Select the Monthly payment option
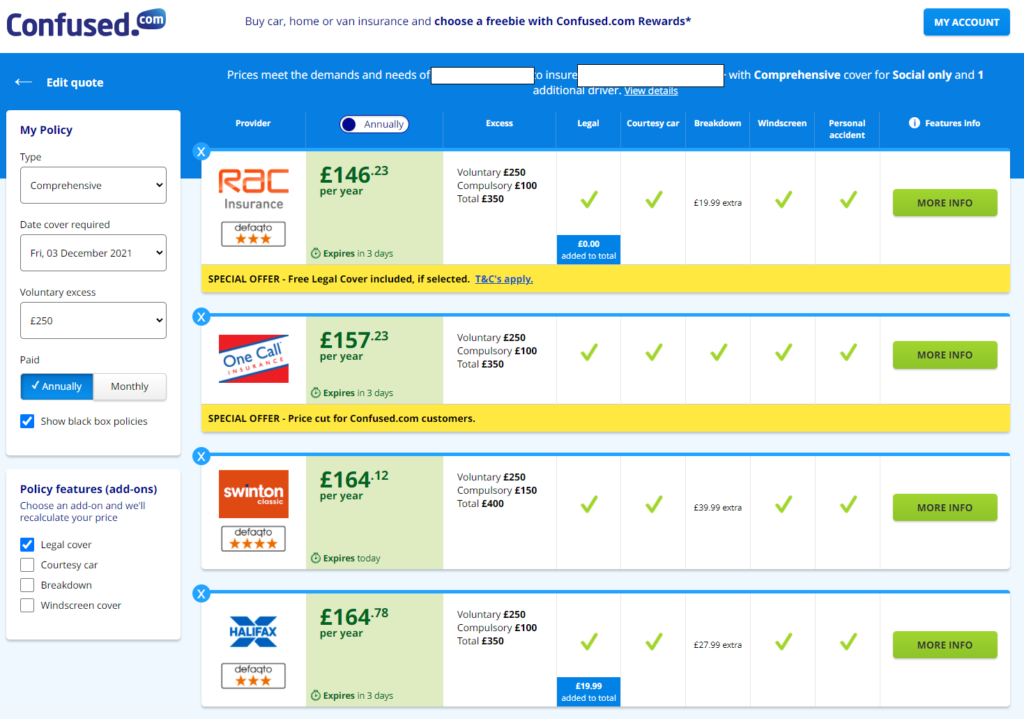The width and height of the screenshot is (1024, 719). (x=129, y=387)
